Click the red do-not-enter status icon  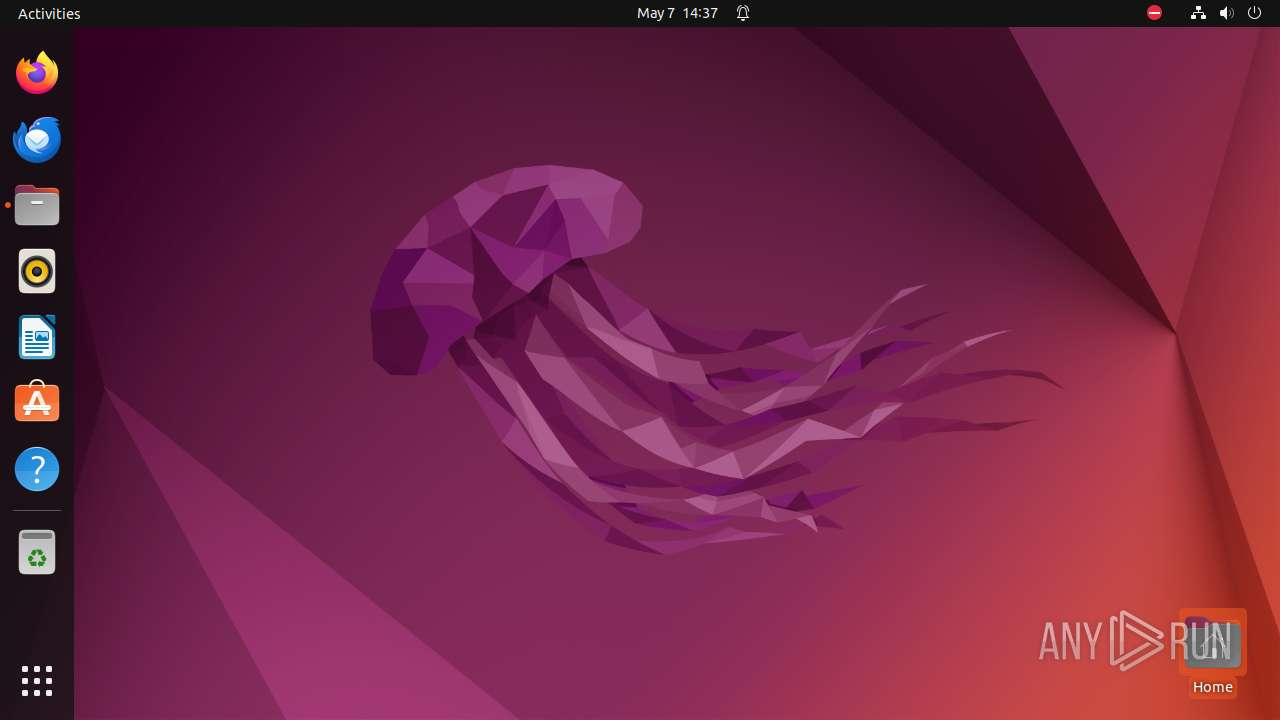click(x=1154, y=13)
